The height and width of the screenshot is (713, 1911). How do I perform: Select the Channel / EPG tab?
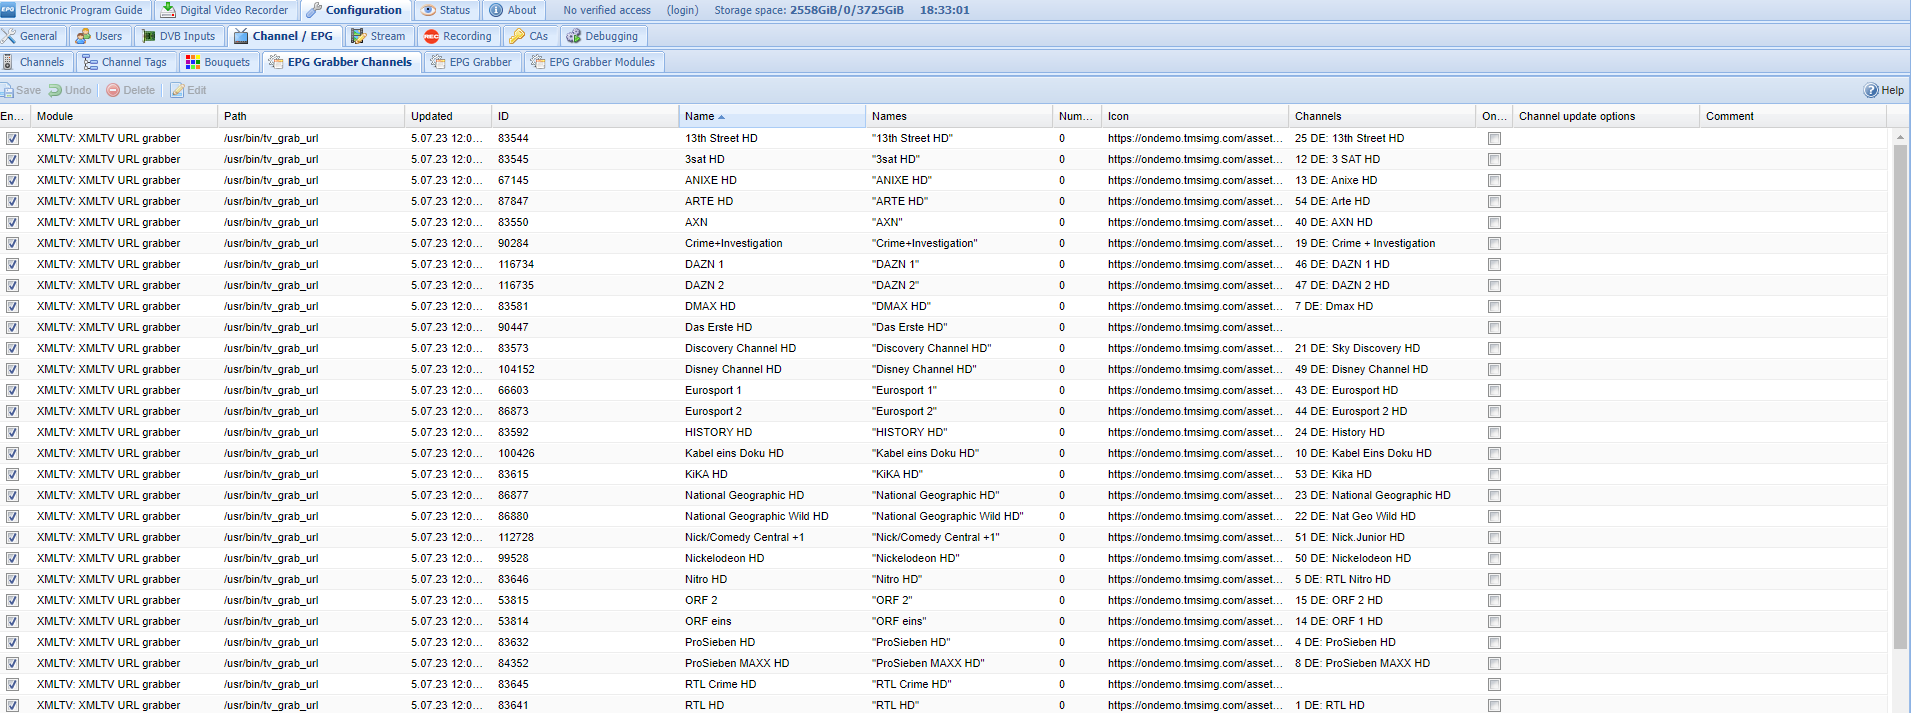pyautogui.click(x=284, y=36)
